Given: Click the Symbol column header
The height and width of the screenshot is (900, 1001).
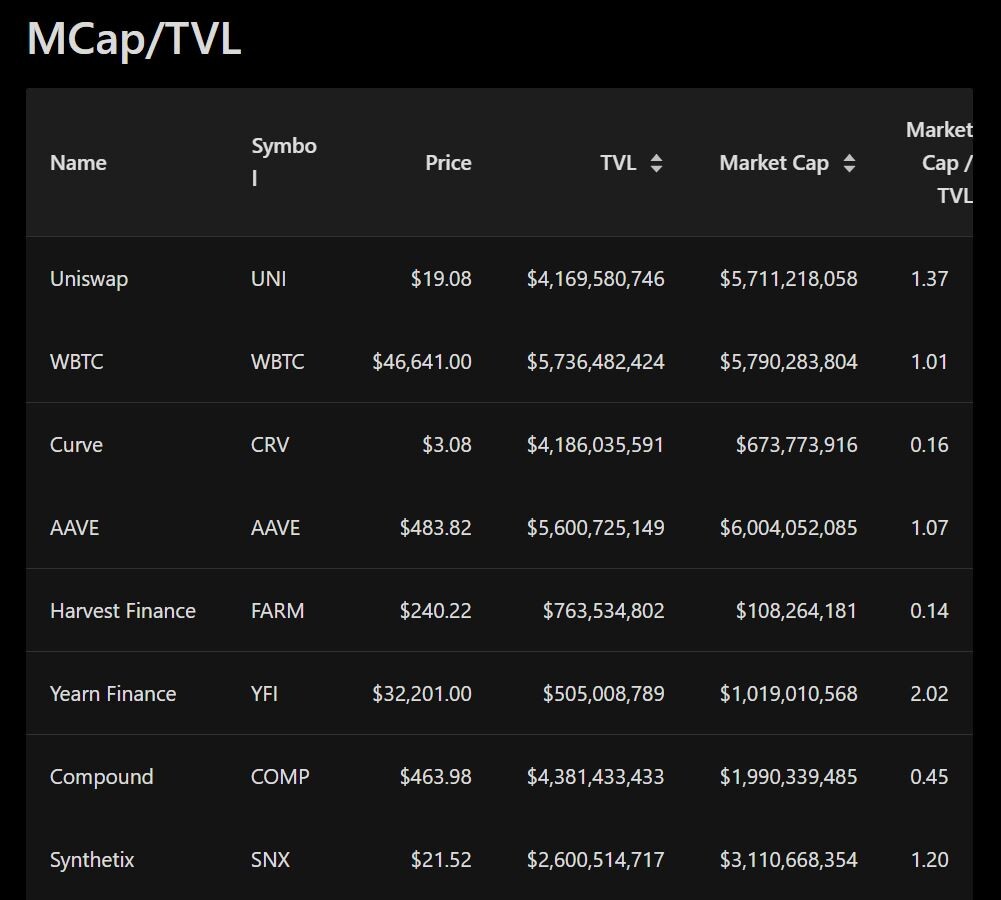Looking at the screenshot, I should (283, 162).
